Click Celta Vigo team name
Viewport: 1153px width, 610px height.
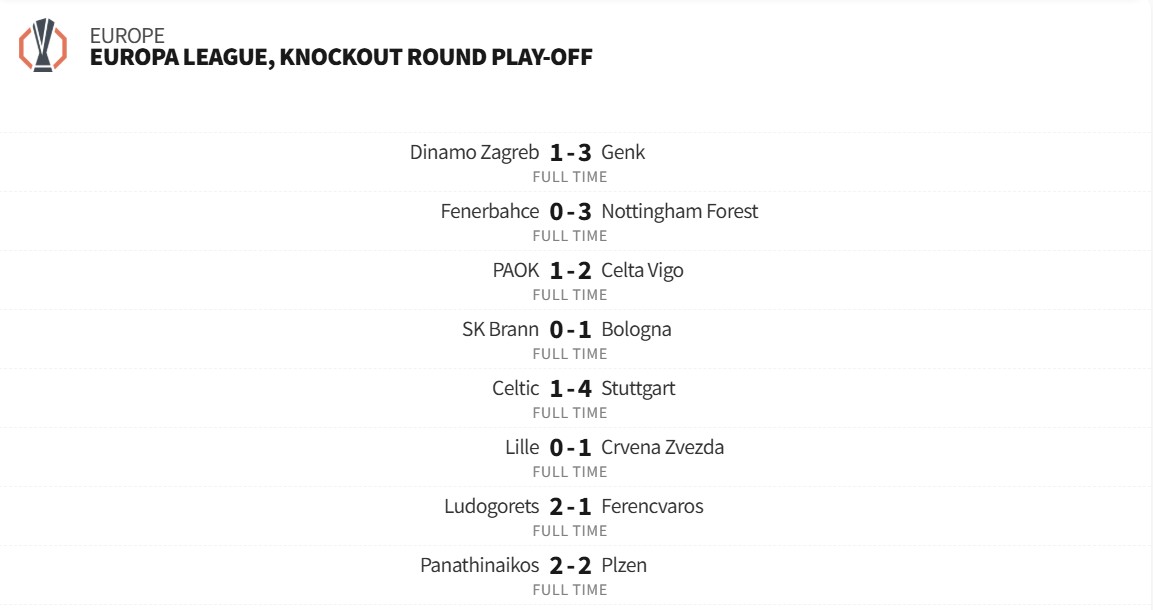click(642, 270)
